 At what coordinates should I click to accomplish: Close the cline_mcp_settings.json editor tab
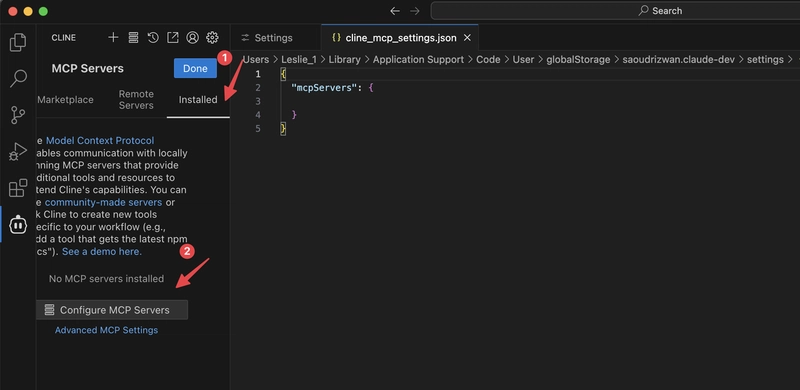coord(467,38)
